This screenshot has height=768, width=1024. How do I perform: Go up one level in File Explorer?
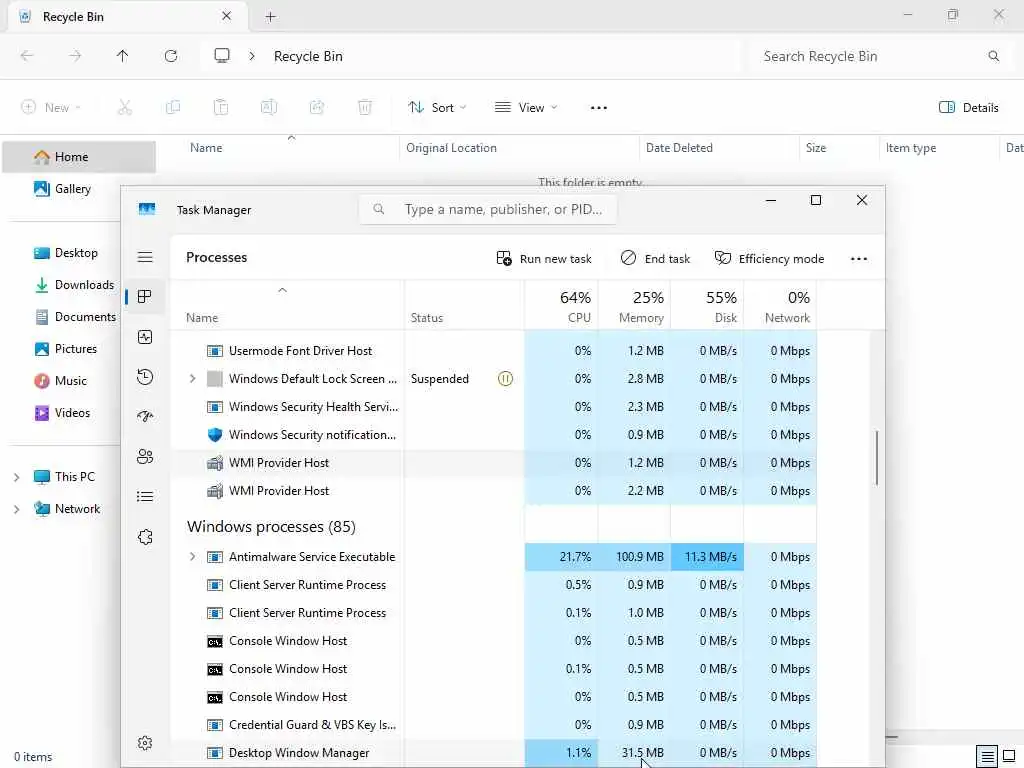(123, 56)
